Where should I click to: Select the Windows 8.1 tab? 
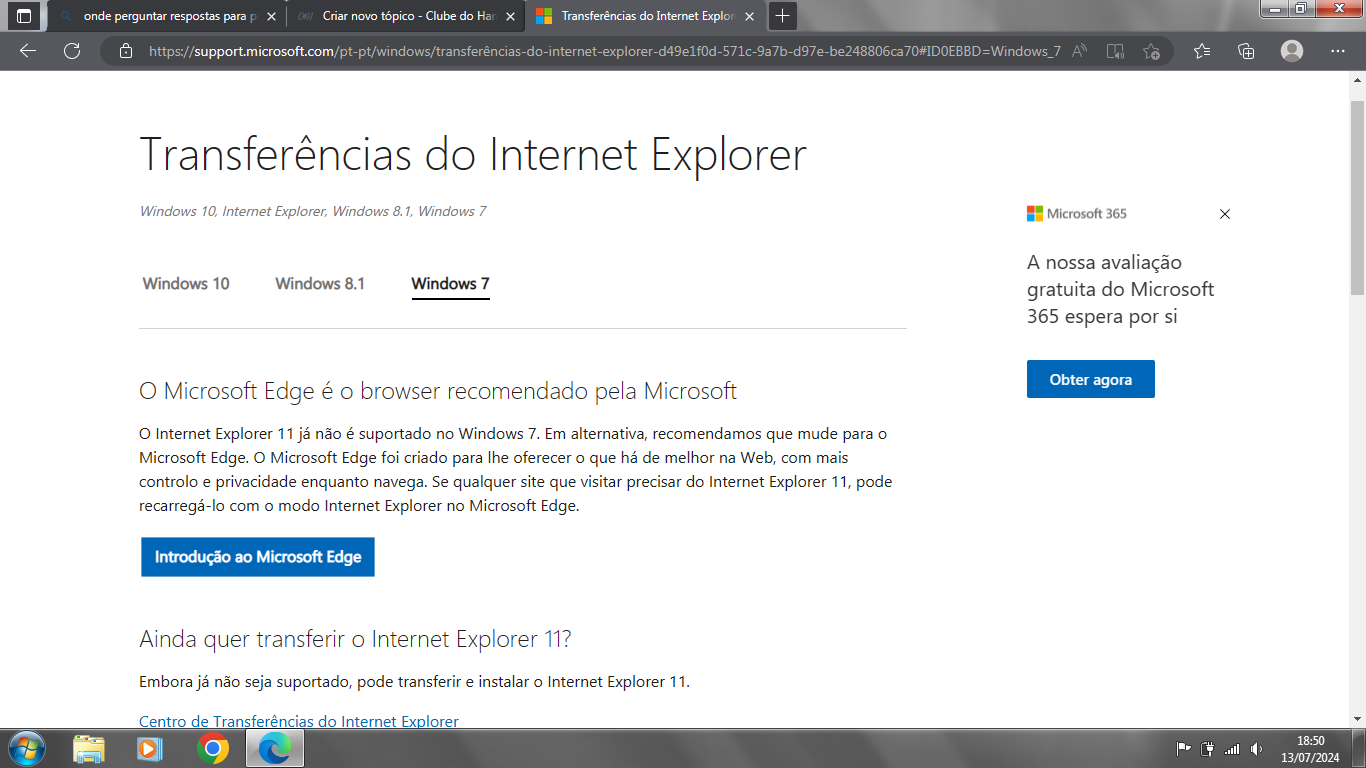coord(320,284)
